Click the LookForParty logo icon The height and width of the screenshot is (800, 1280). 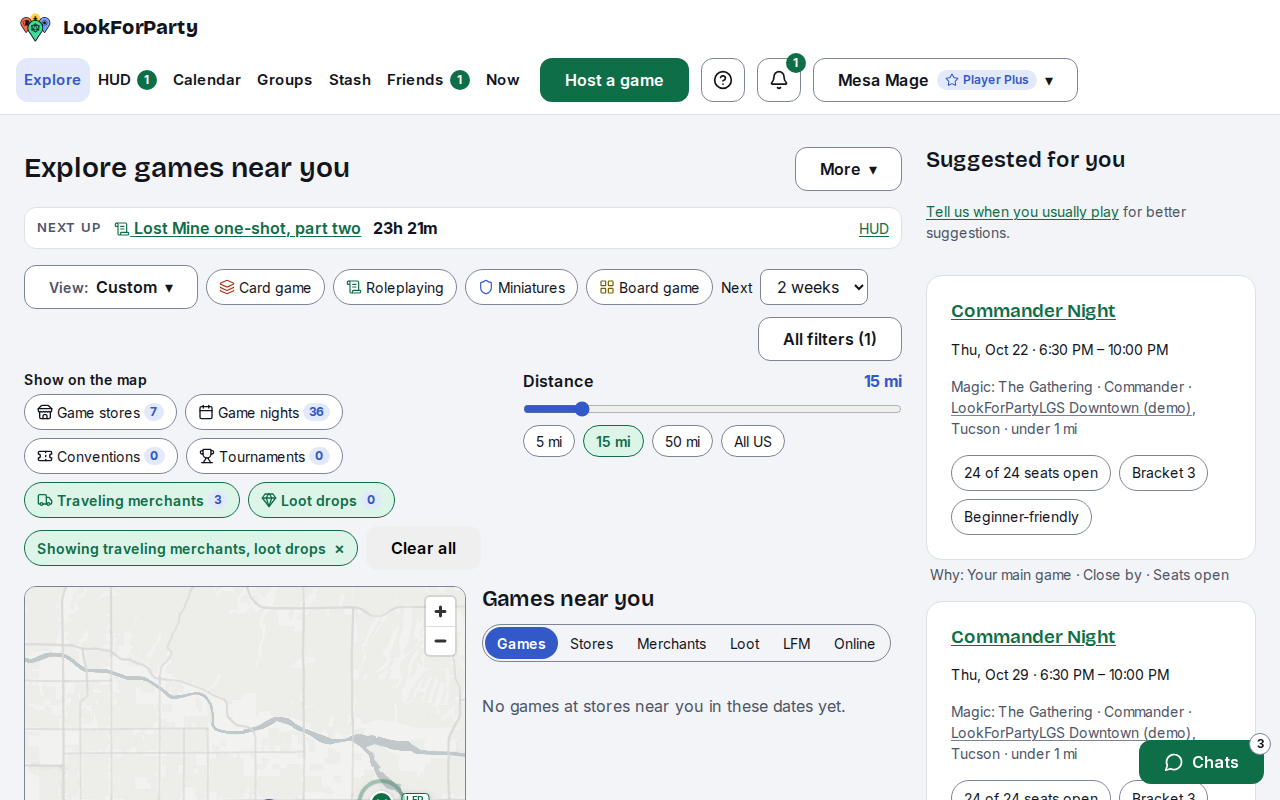pyautogui.click(x=35, y=27)
